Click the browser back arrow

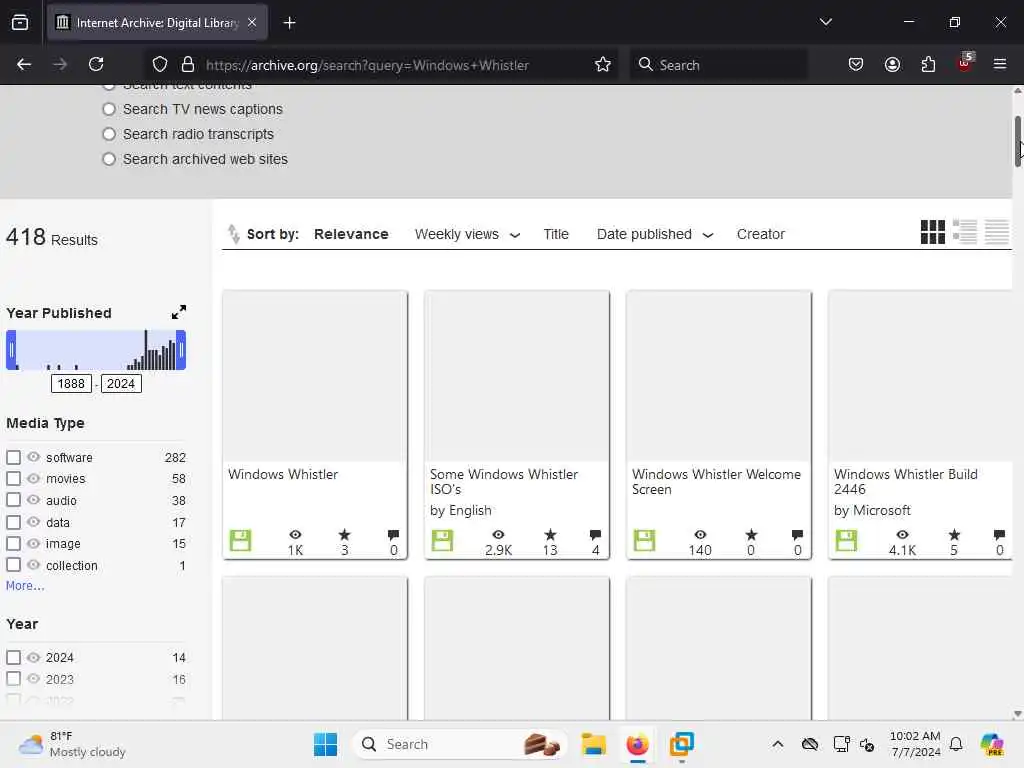[24, 64]
